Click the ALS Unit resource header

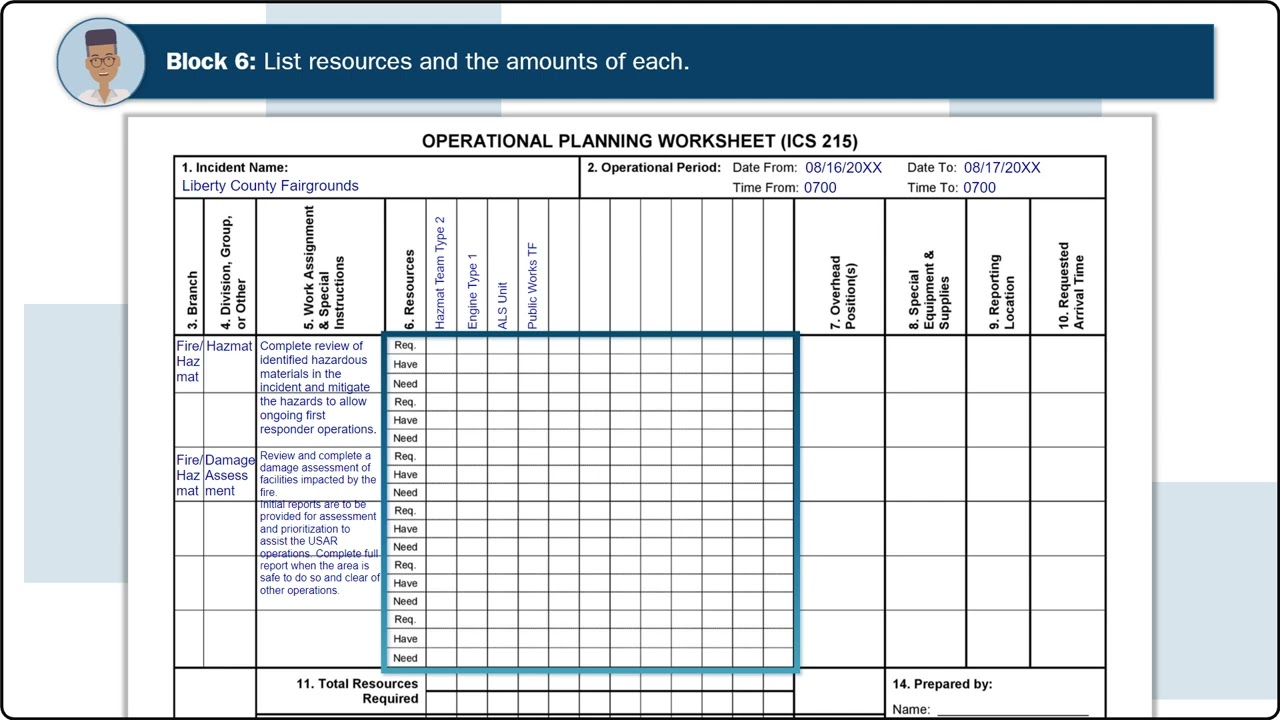pos(503,306)
